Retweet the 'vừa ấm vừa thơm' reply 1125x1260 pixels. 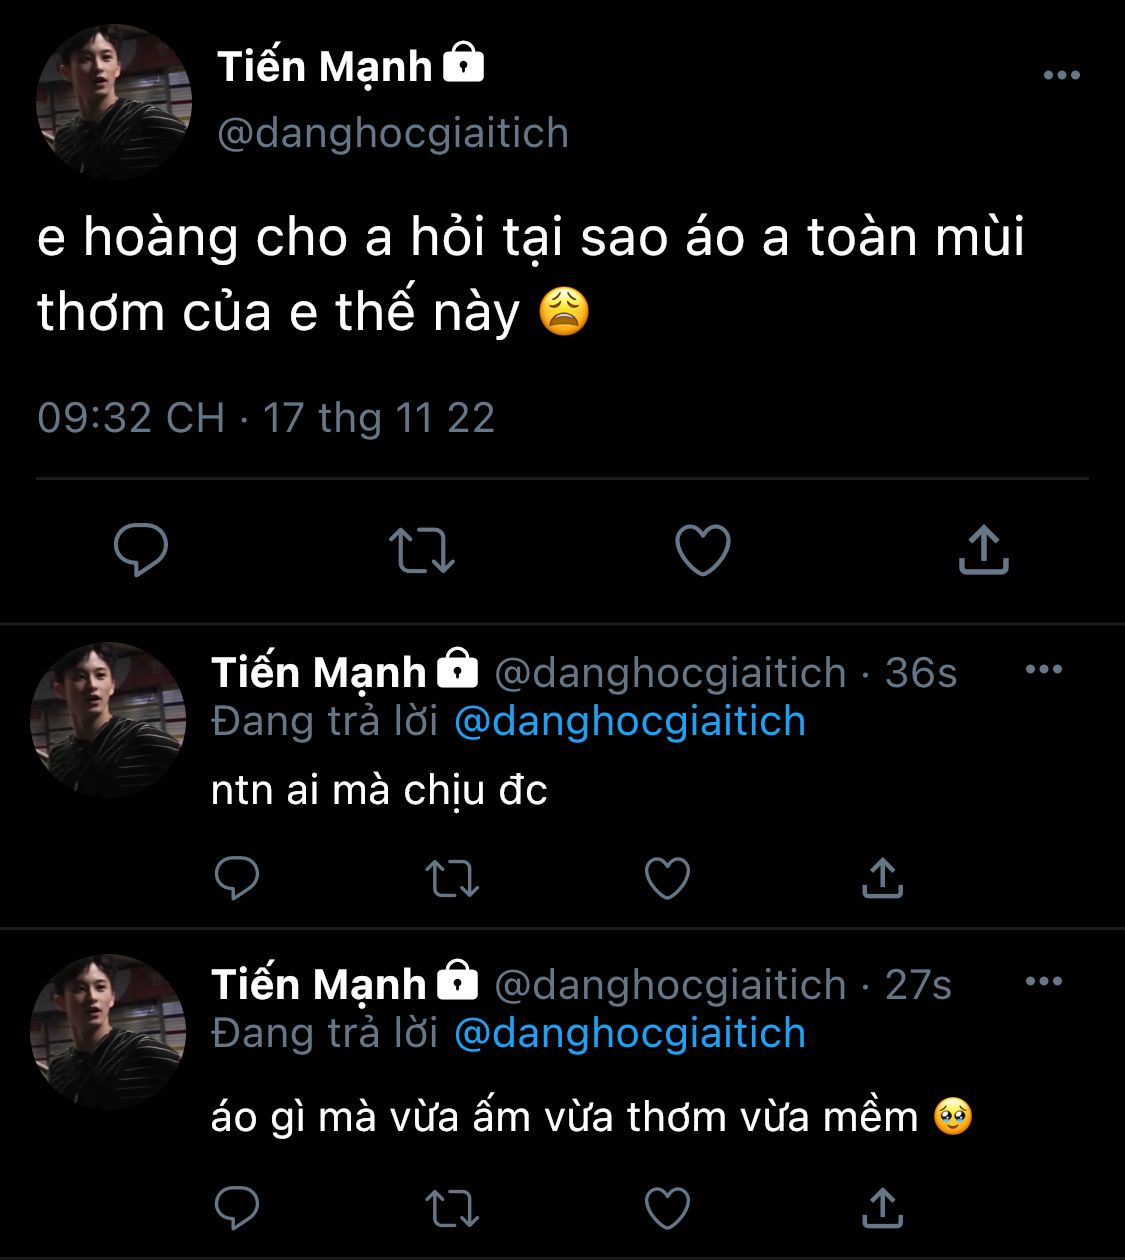(452, 1208)
